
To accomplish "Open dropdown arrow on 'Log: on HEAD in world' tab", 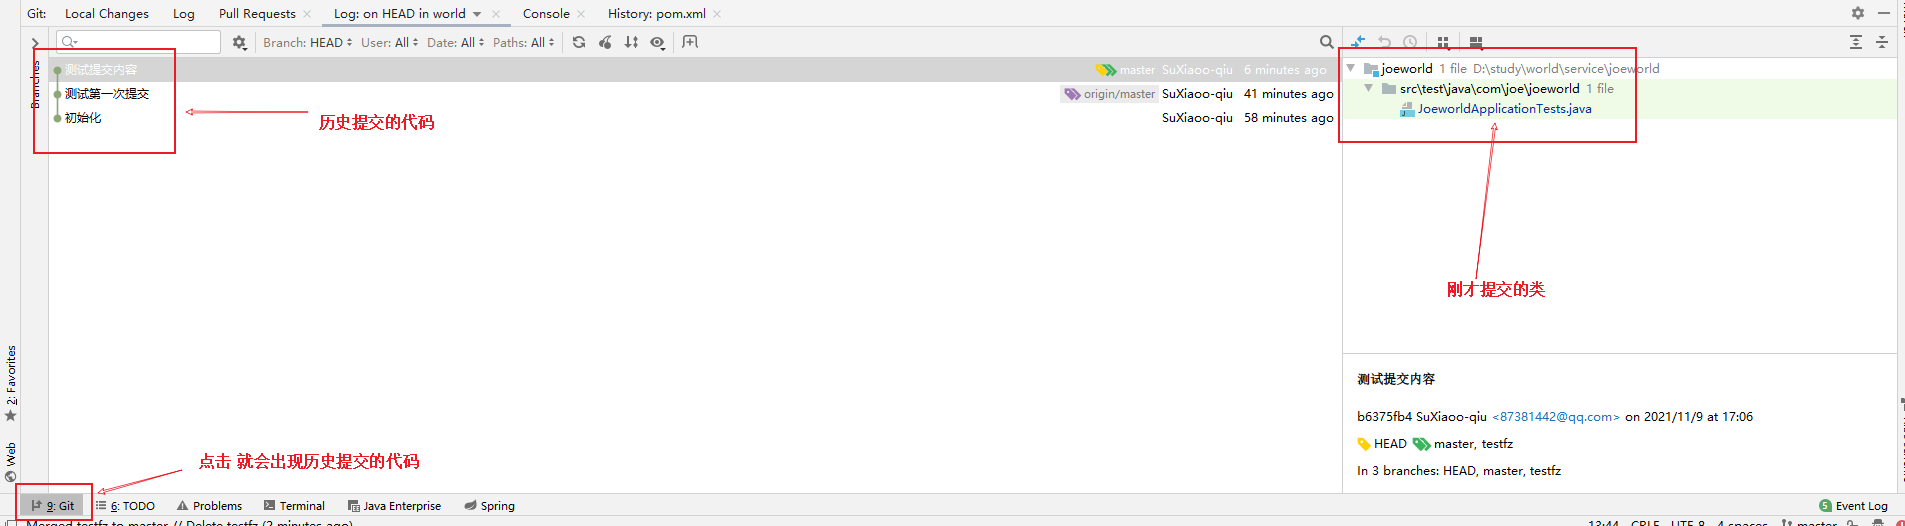I will coord(477,14).
